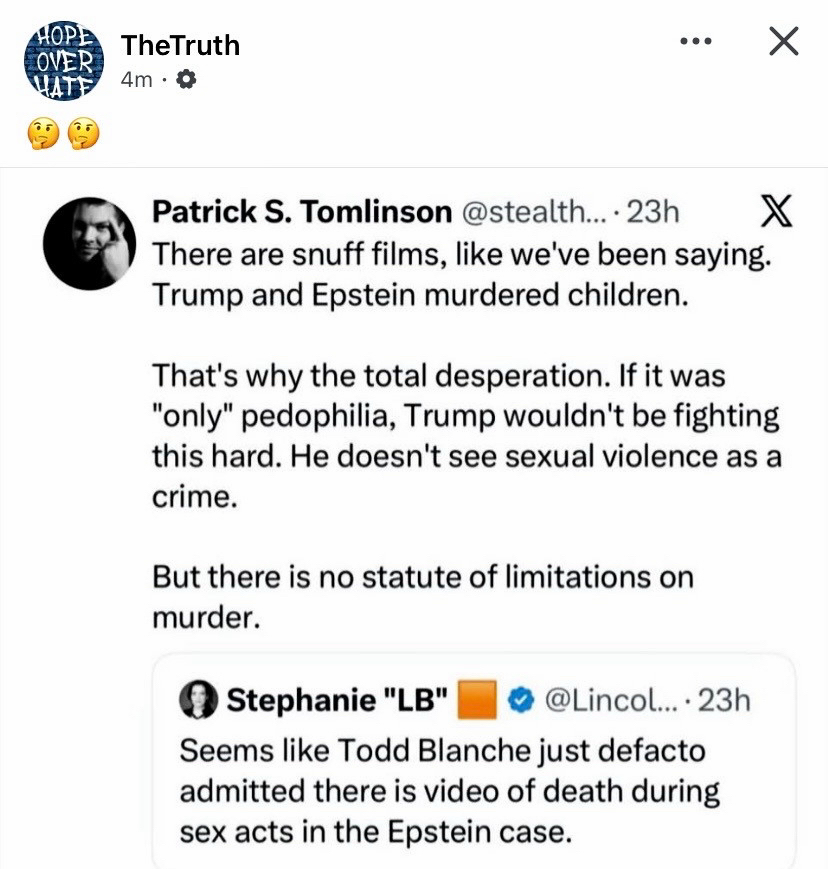Click the X logo on the post

[x=770, y=211]
